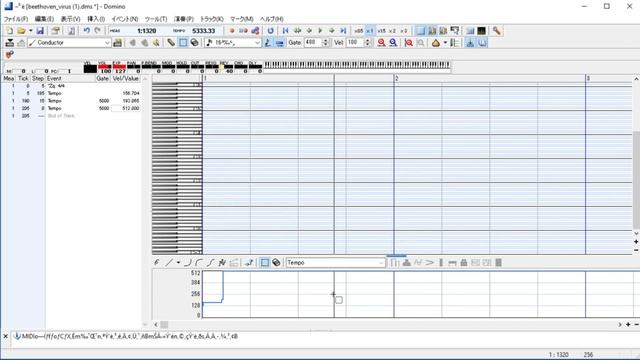Viewport: 640px width, 360px height.
Task: Set playback speed to x1
Action: coord(370,31)
